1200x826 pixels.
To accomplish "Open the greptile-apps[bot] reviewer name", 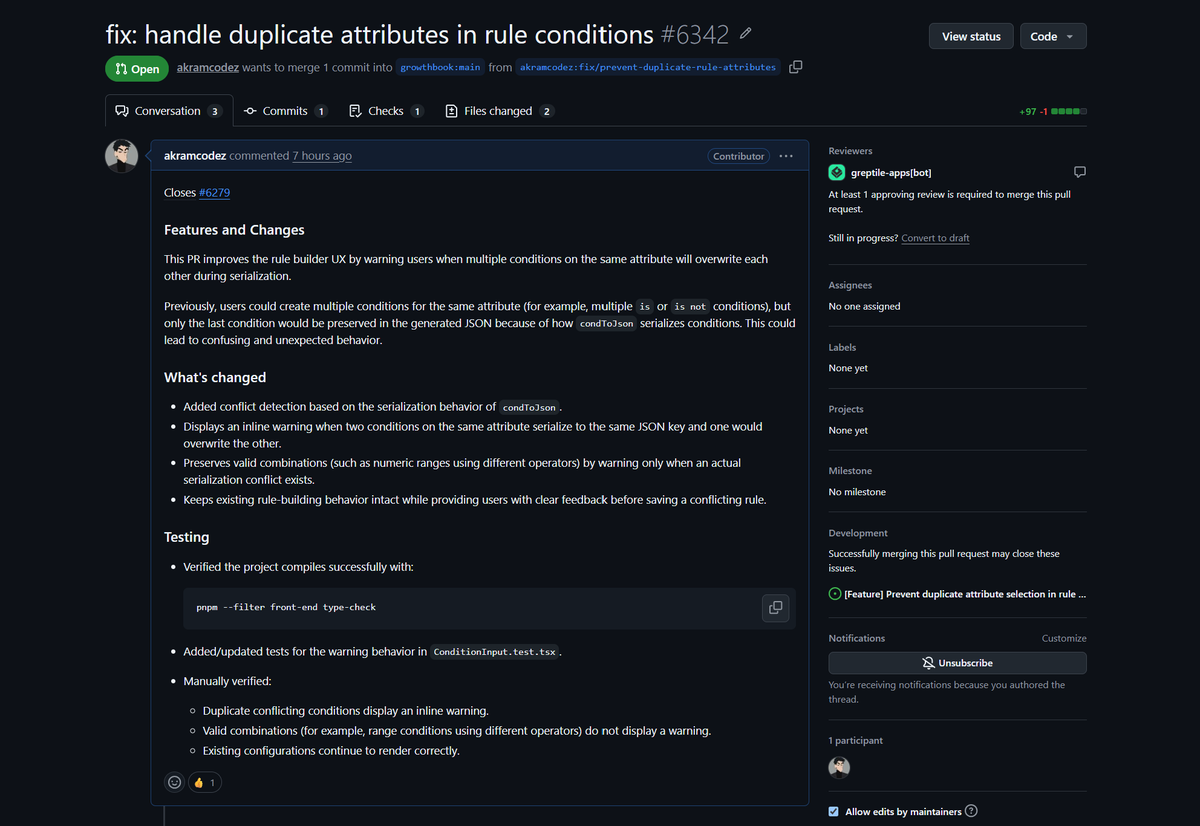I will 891,173.
